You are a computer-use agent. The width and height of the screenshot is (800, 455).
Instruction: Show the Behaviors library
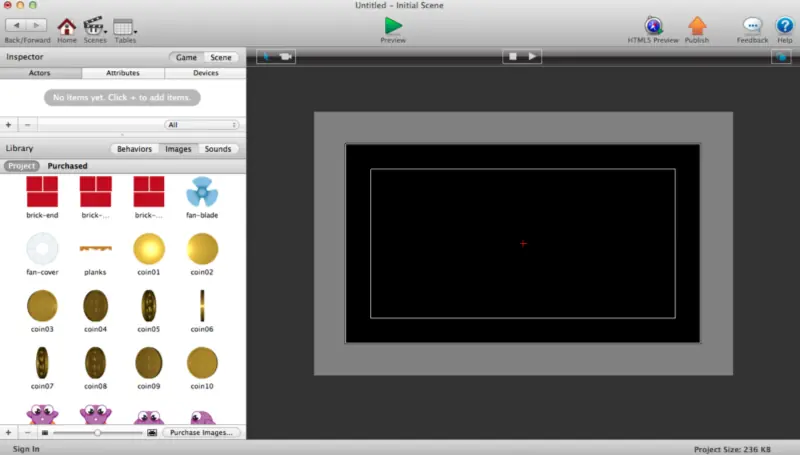134,149
